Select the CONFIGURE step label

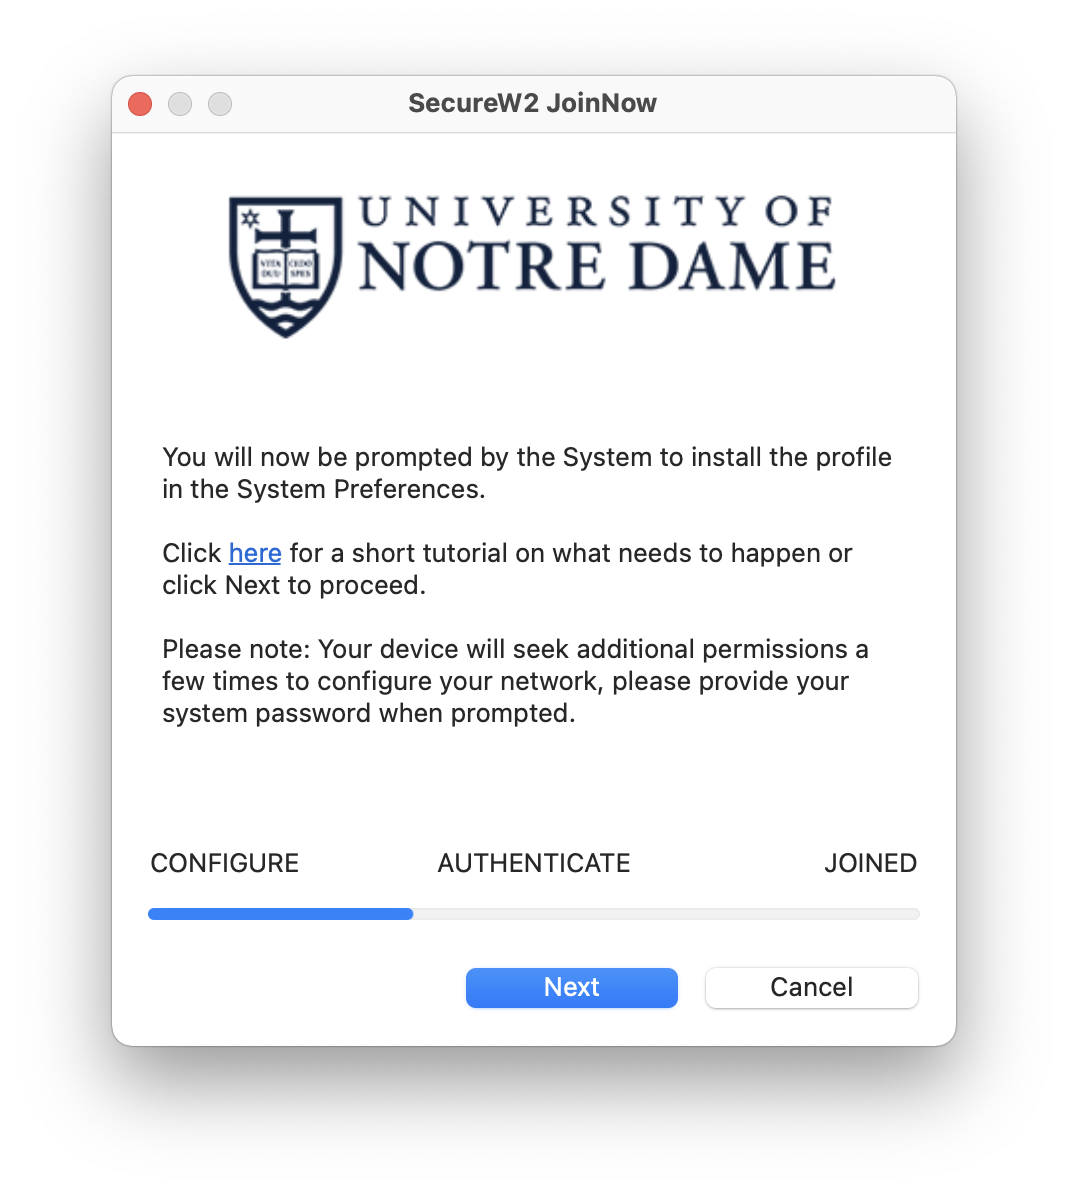(x=224, y=863)
